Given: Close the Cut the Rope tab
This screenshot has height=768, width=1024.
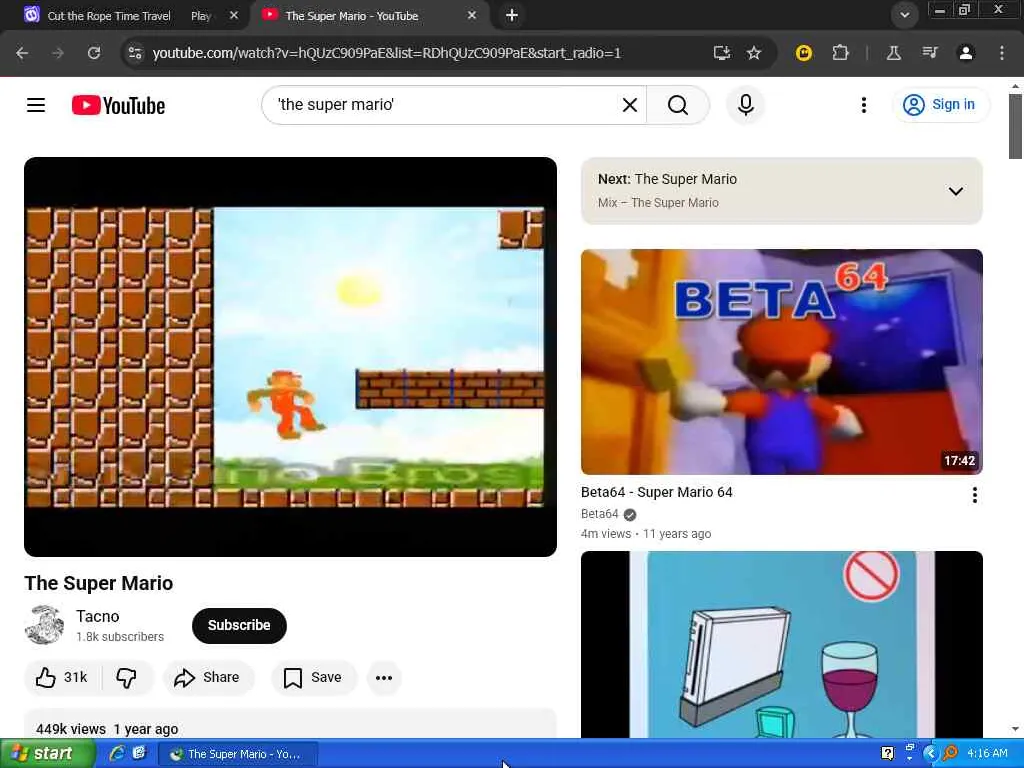Looking at the screenshot, I should point(234,15).
